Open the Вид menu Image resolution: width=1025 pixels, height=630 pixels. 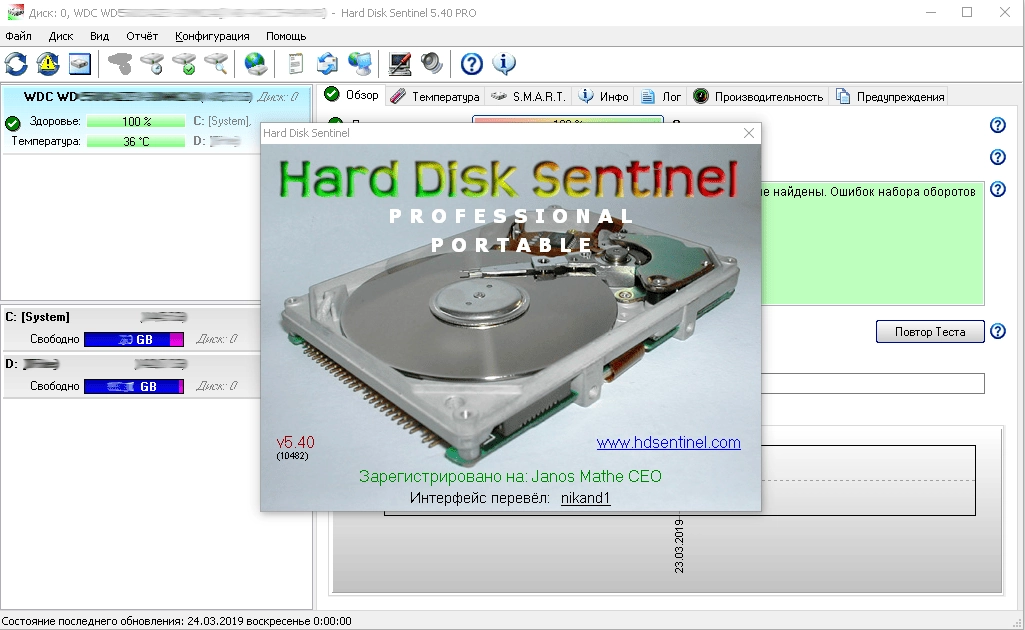tap(99, 36)
